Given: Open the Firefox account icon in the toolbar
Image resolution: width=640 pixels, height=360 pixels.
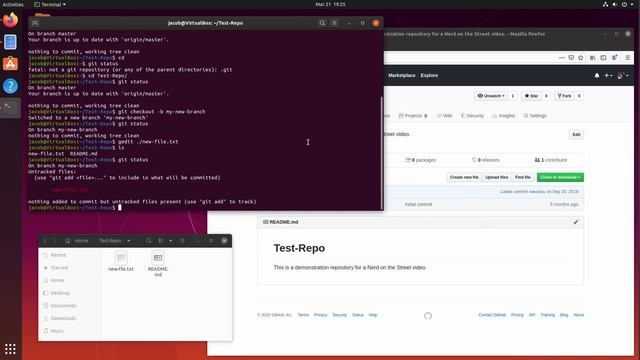Looking at the screenshot, I should (x=615, y=58).
